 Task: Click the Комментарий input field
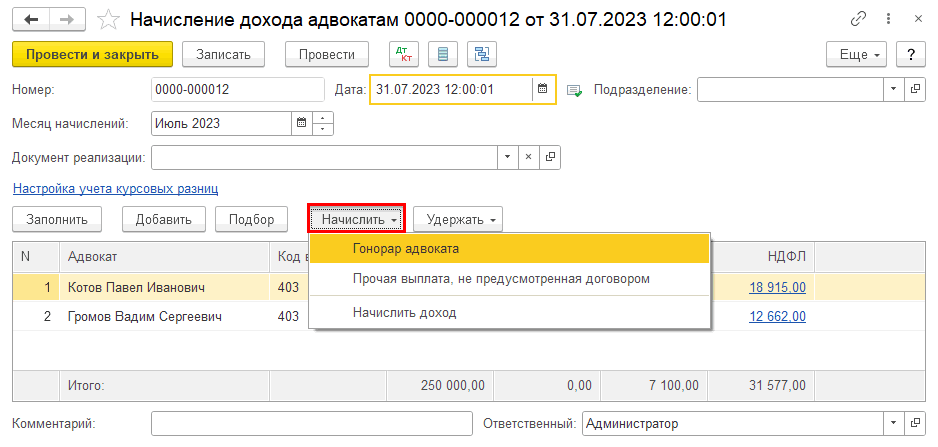(x=311, y=424)
